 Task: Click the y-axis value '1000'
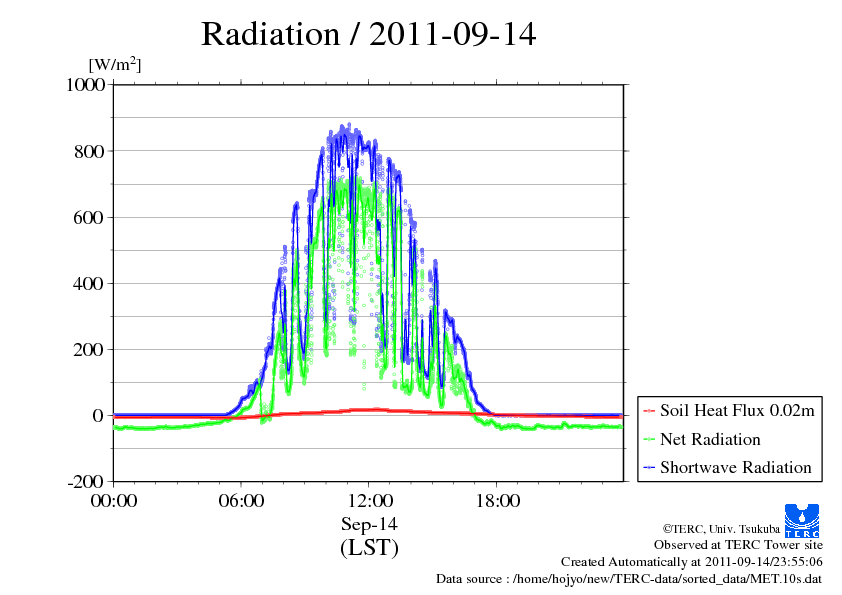click(x=85, y=84)
